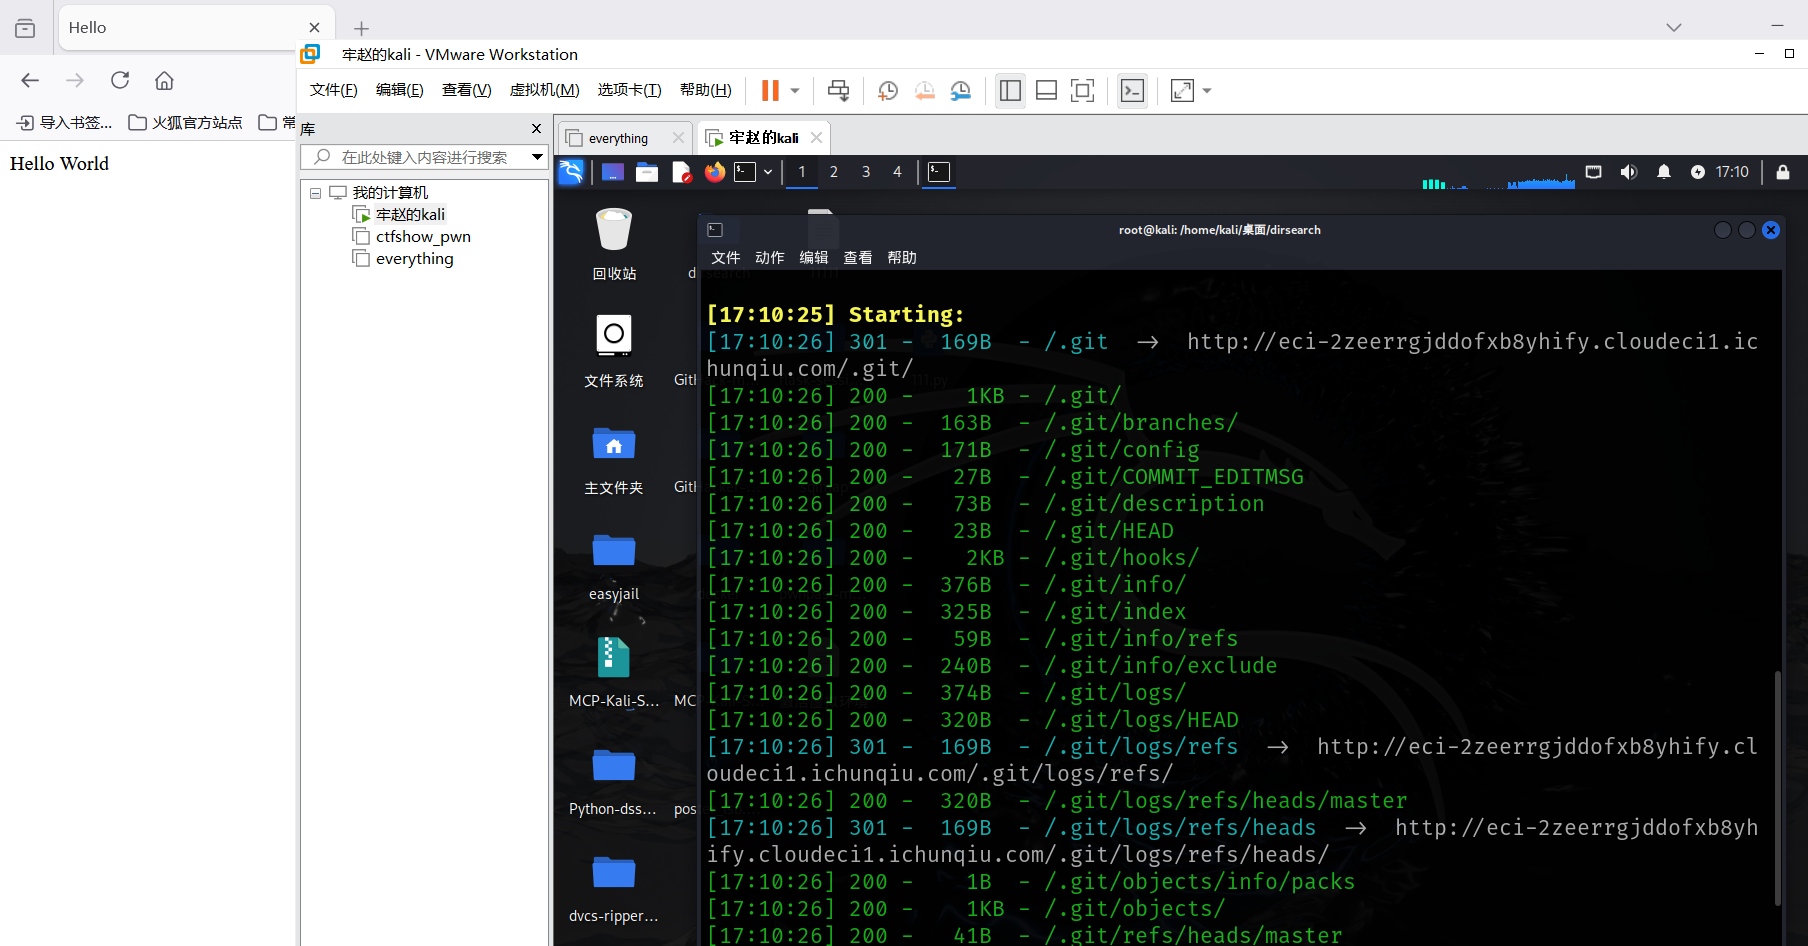Open the VMware 文件(F) menu
This screenshot has height=946, width=1808.
(x=333, y=90)
